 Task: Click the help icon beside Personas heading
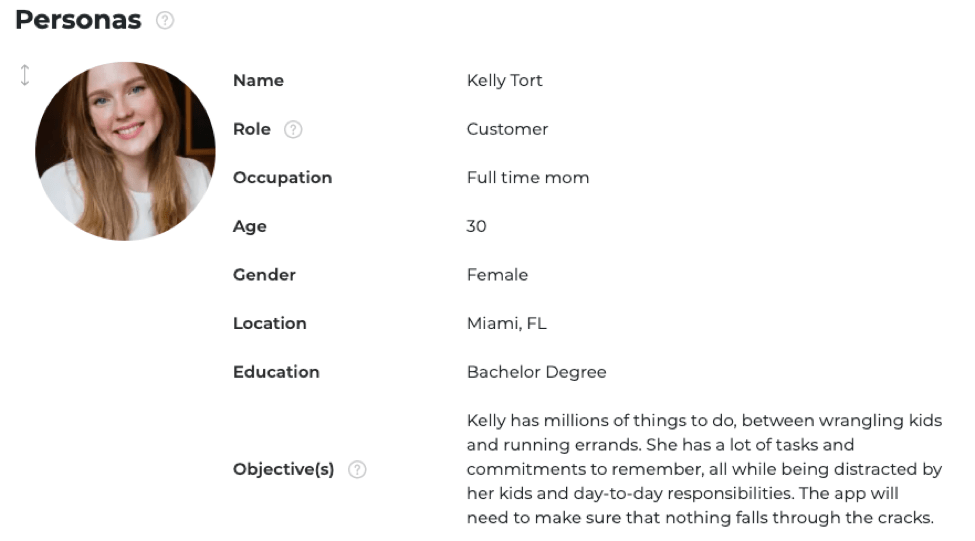click(x=165, y=20)
